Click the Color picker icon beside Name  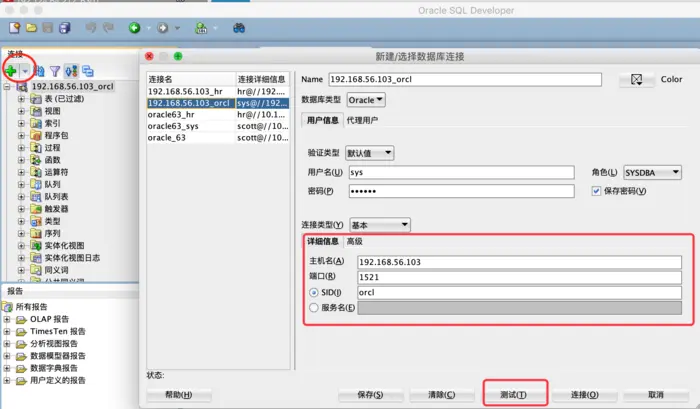click(637, 80)
